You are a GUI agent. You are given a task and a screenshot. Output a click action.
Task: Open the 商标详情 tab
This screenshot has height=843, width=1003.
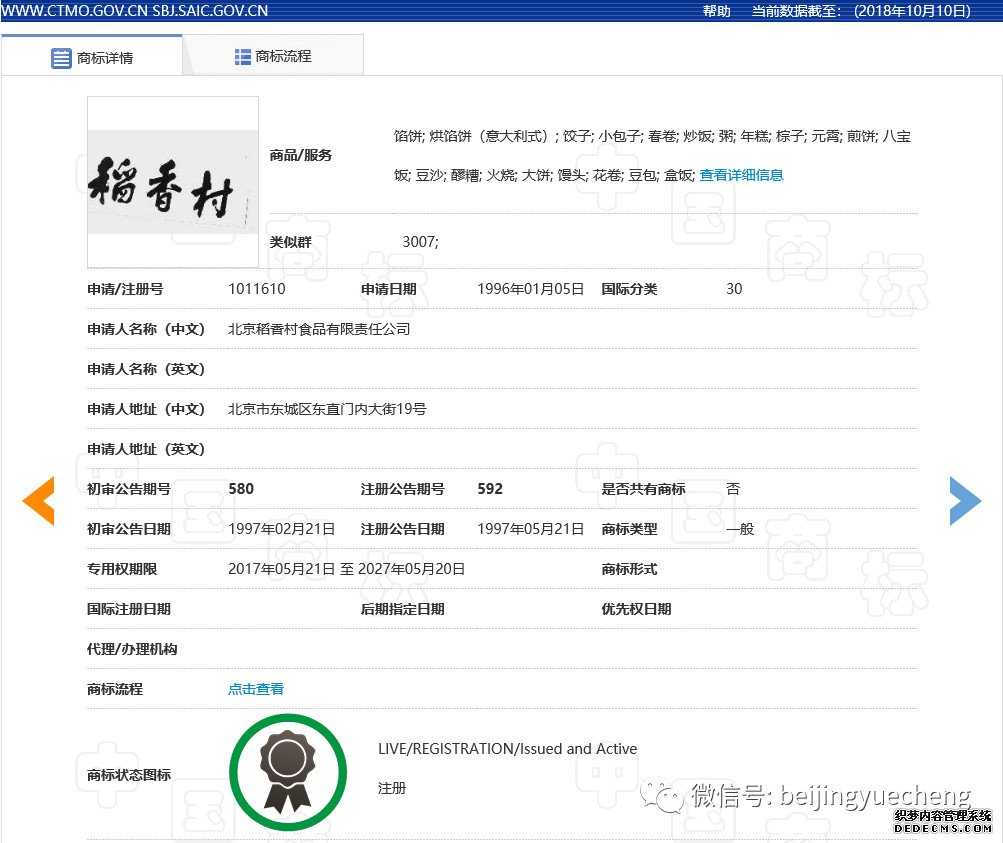[92, 56]
